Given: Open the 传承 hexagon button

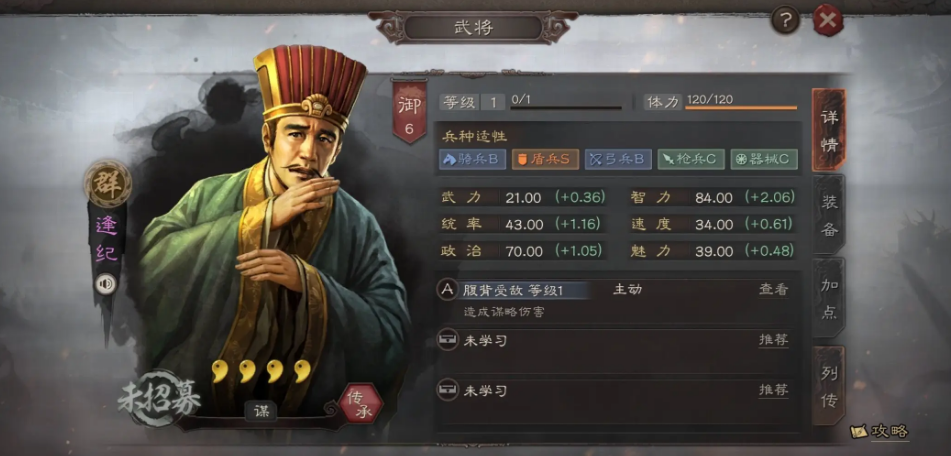Looking at the screenshot, I should pyautogui.click(x=360, y=403).
